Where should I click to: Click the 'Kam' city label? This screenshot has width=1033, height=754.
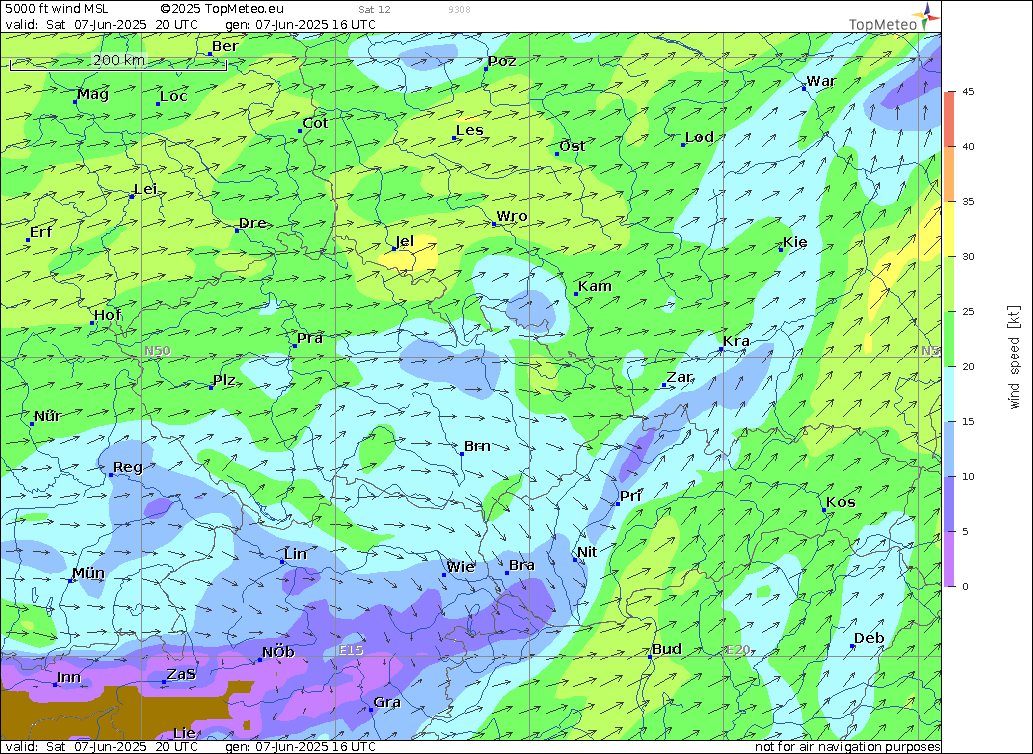point(595,286)
